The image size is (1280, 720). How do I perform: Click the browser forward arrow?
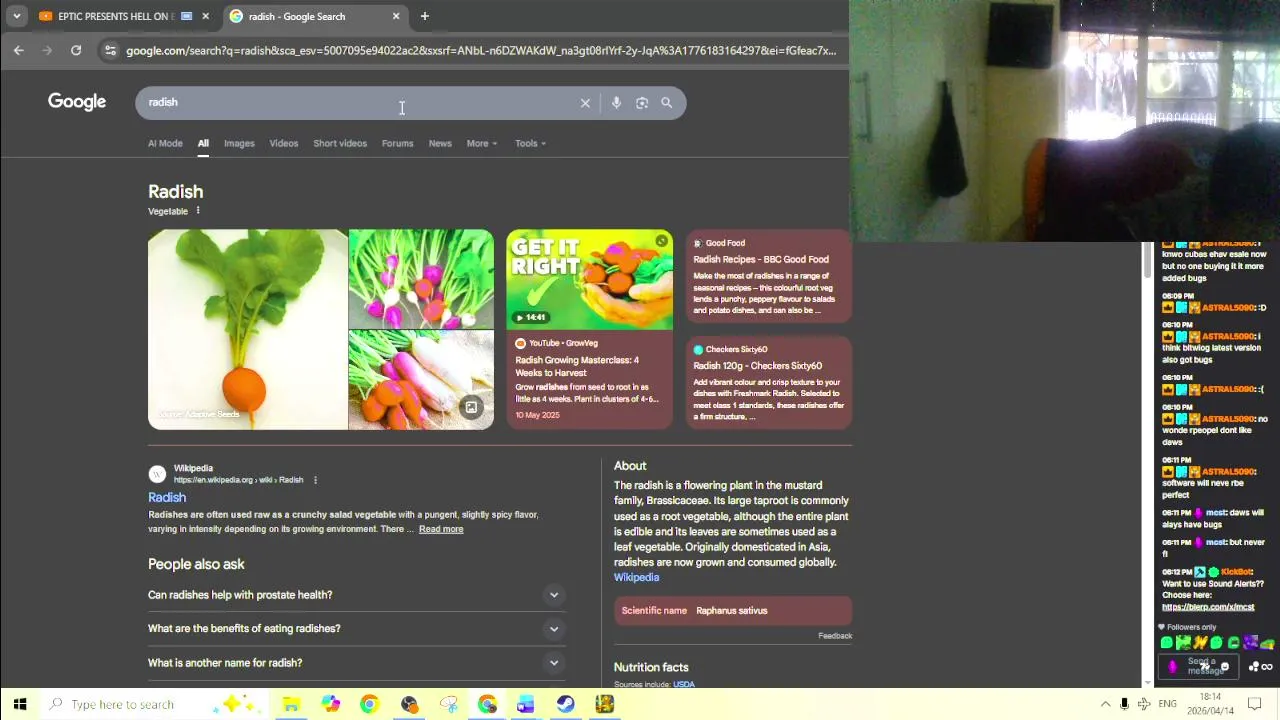(47, 50)
